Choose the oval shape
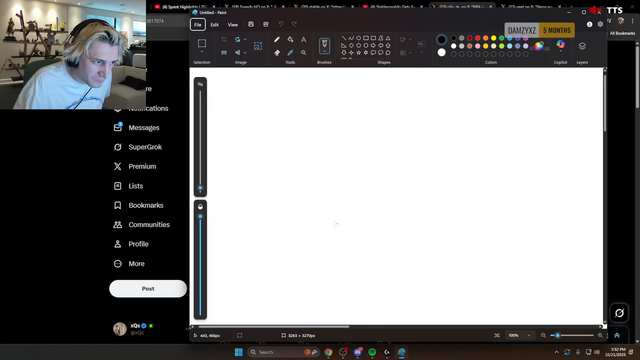 point(358,38)
